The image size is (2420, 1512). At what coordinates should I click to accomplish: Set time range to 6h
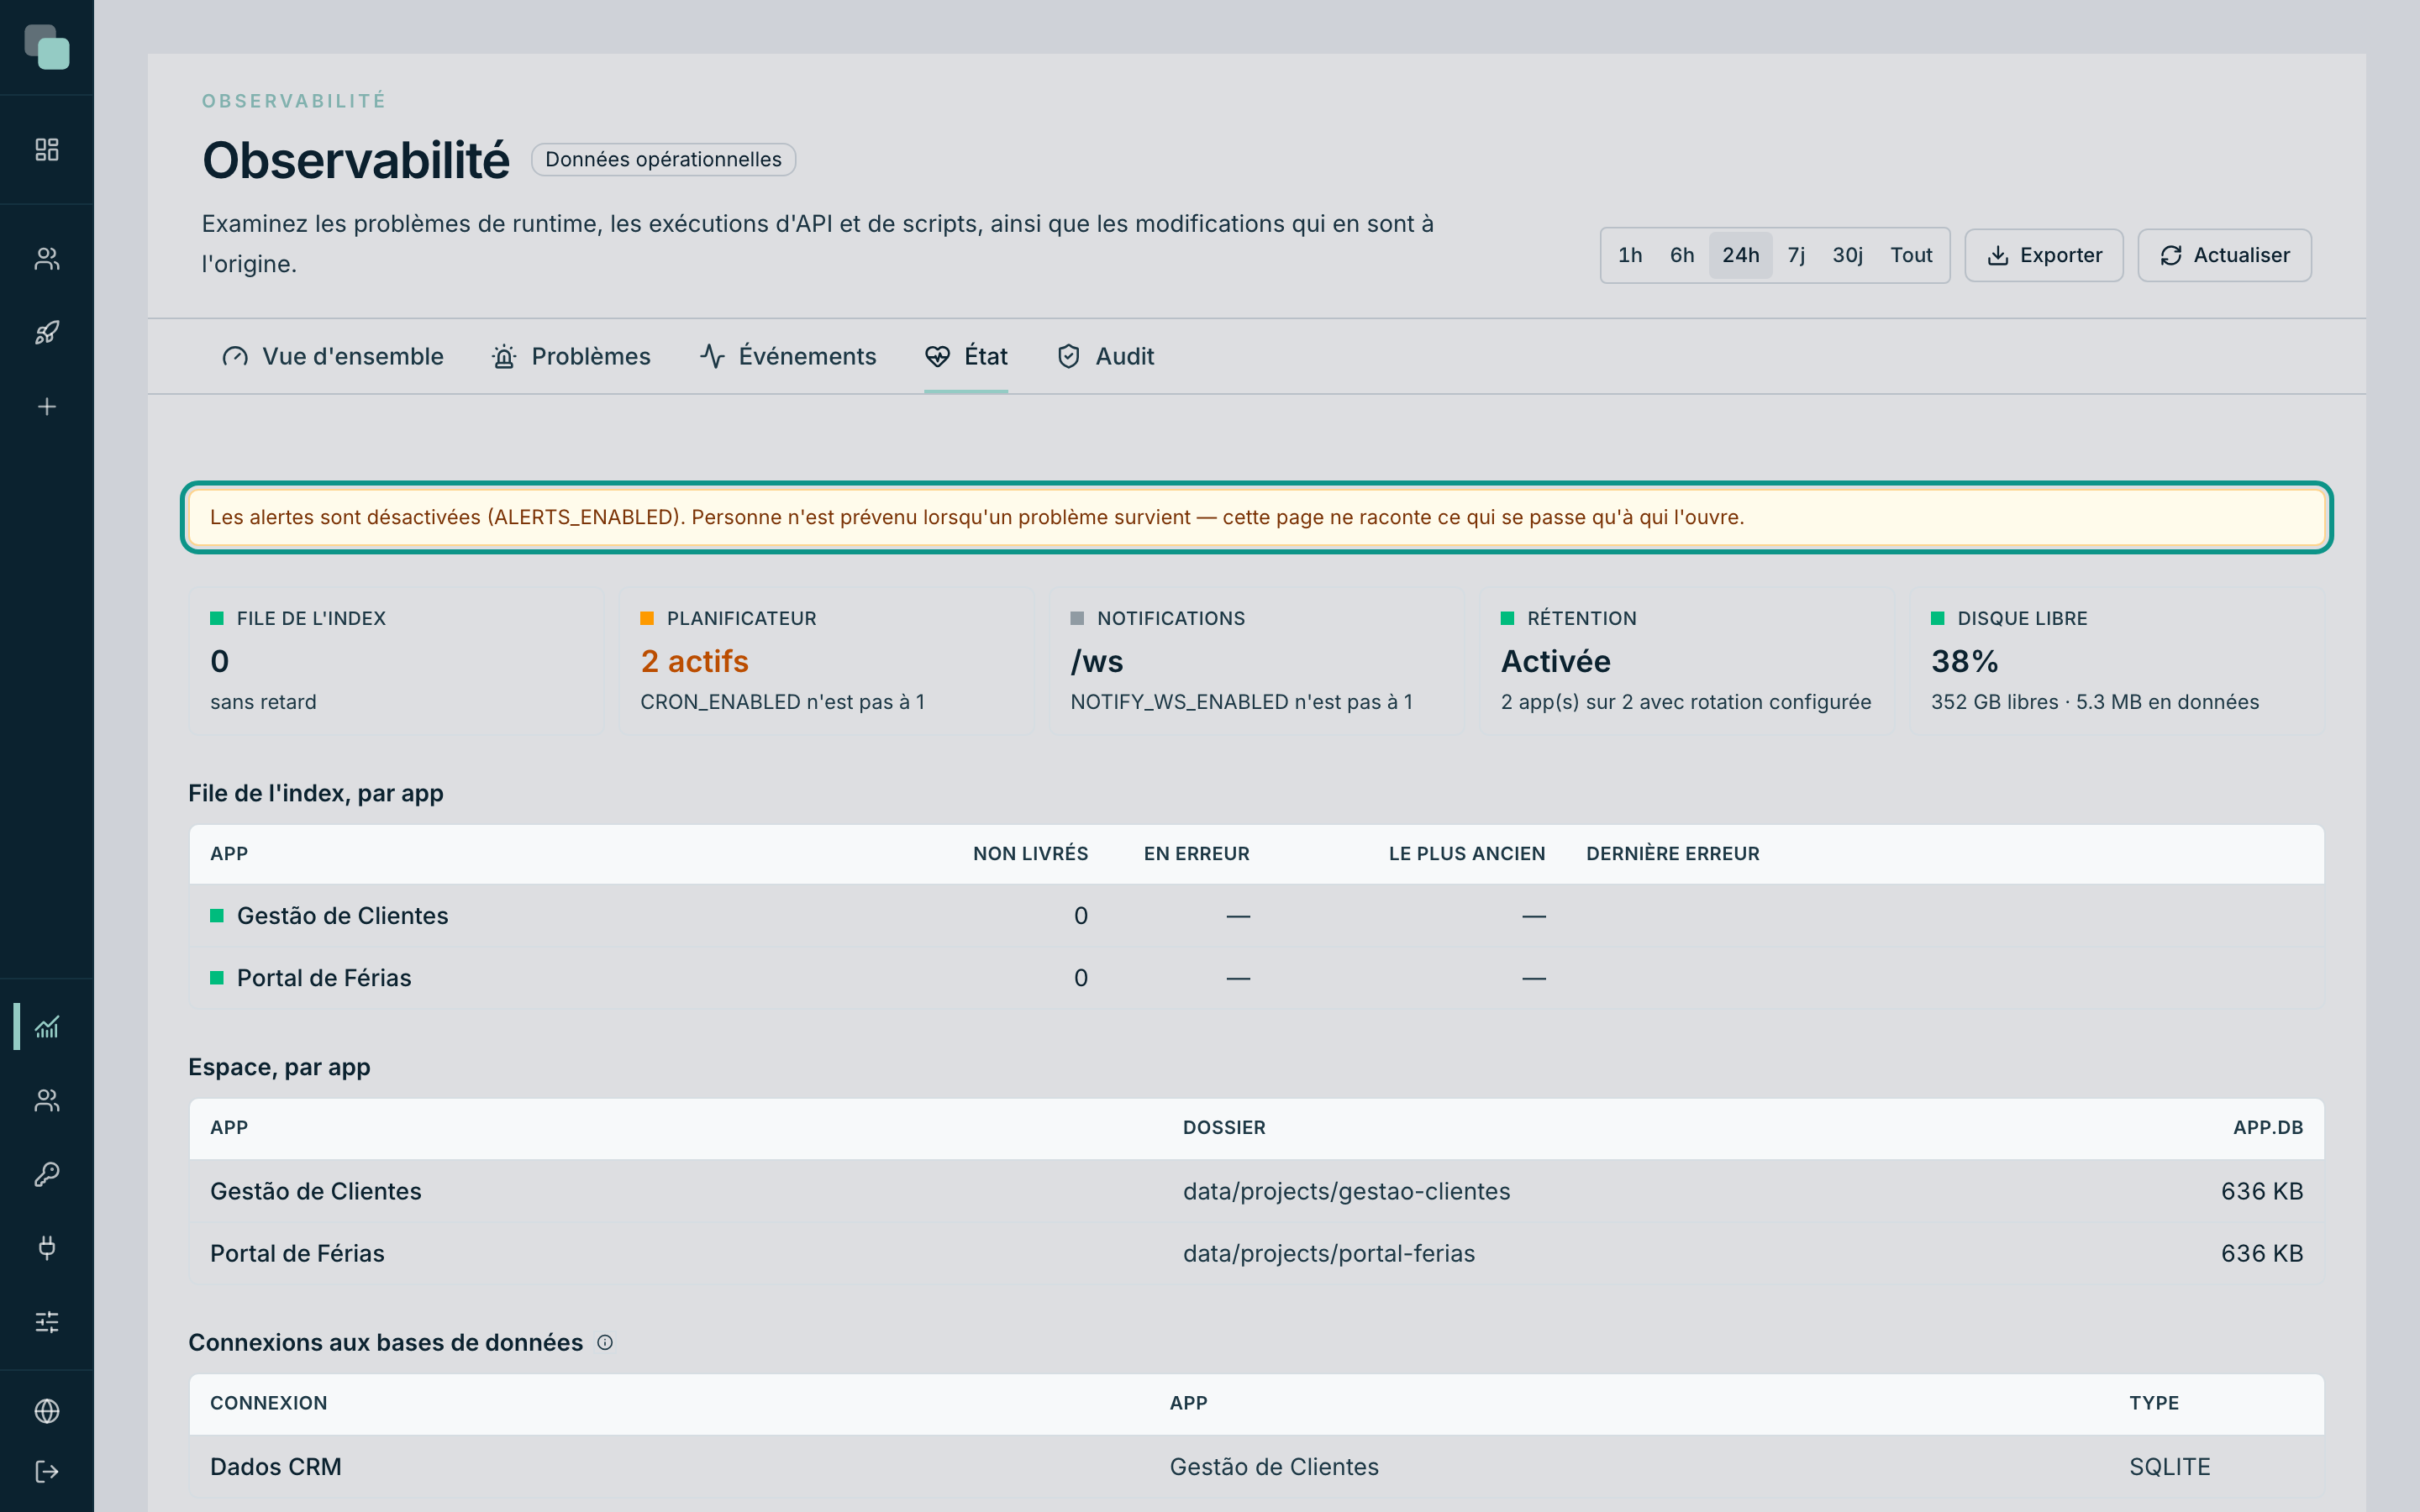[x=1682, y=256]
